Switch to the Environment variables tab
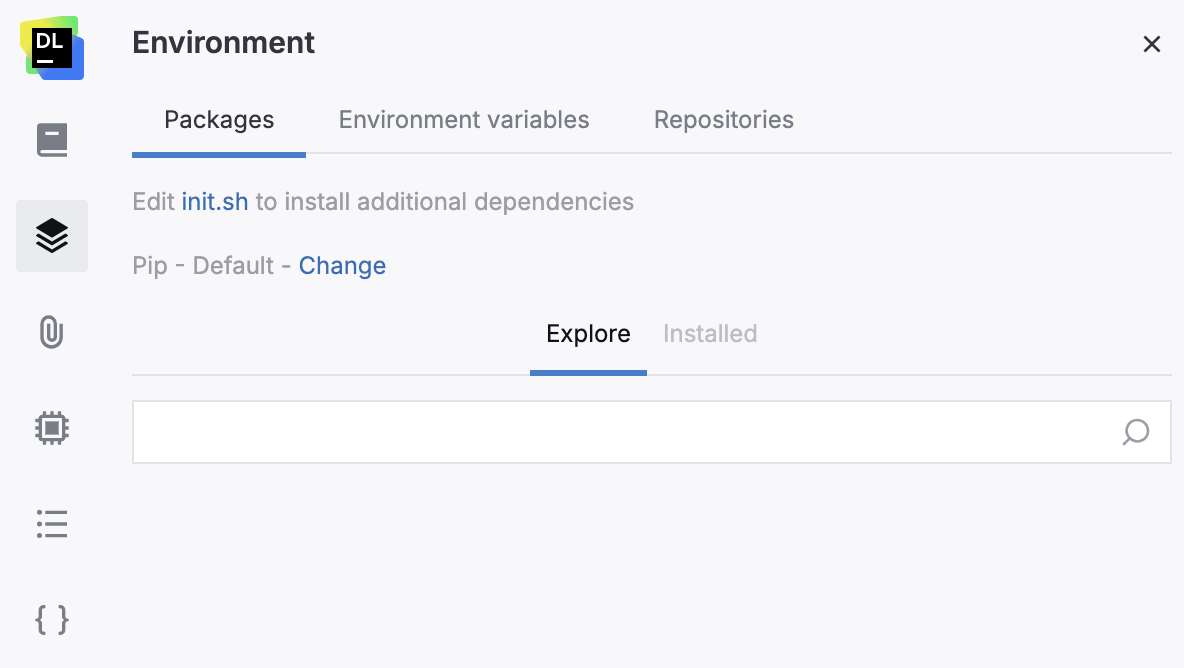The height and width of the screenshot is (668, 1184). click(x=463, y=119)
